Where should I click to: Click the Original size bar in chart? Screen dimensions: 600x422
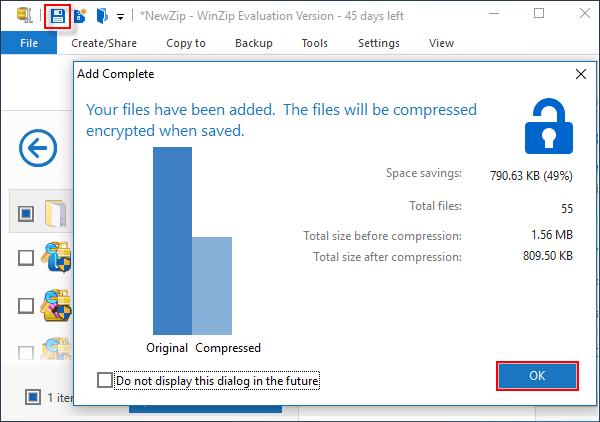pyautogui.click(x=172, y=240)
